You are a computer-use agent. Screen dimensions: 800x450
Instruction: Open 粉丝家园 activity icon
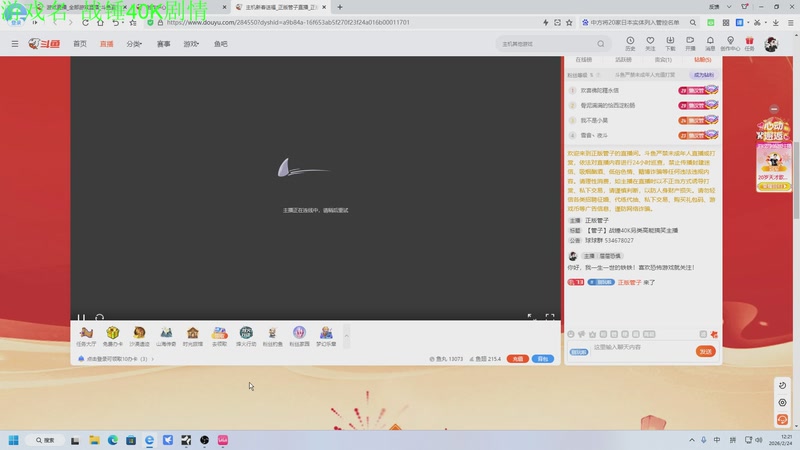(x=299, y=336)
